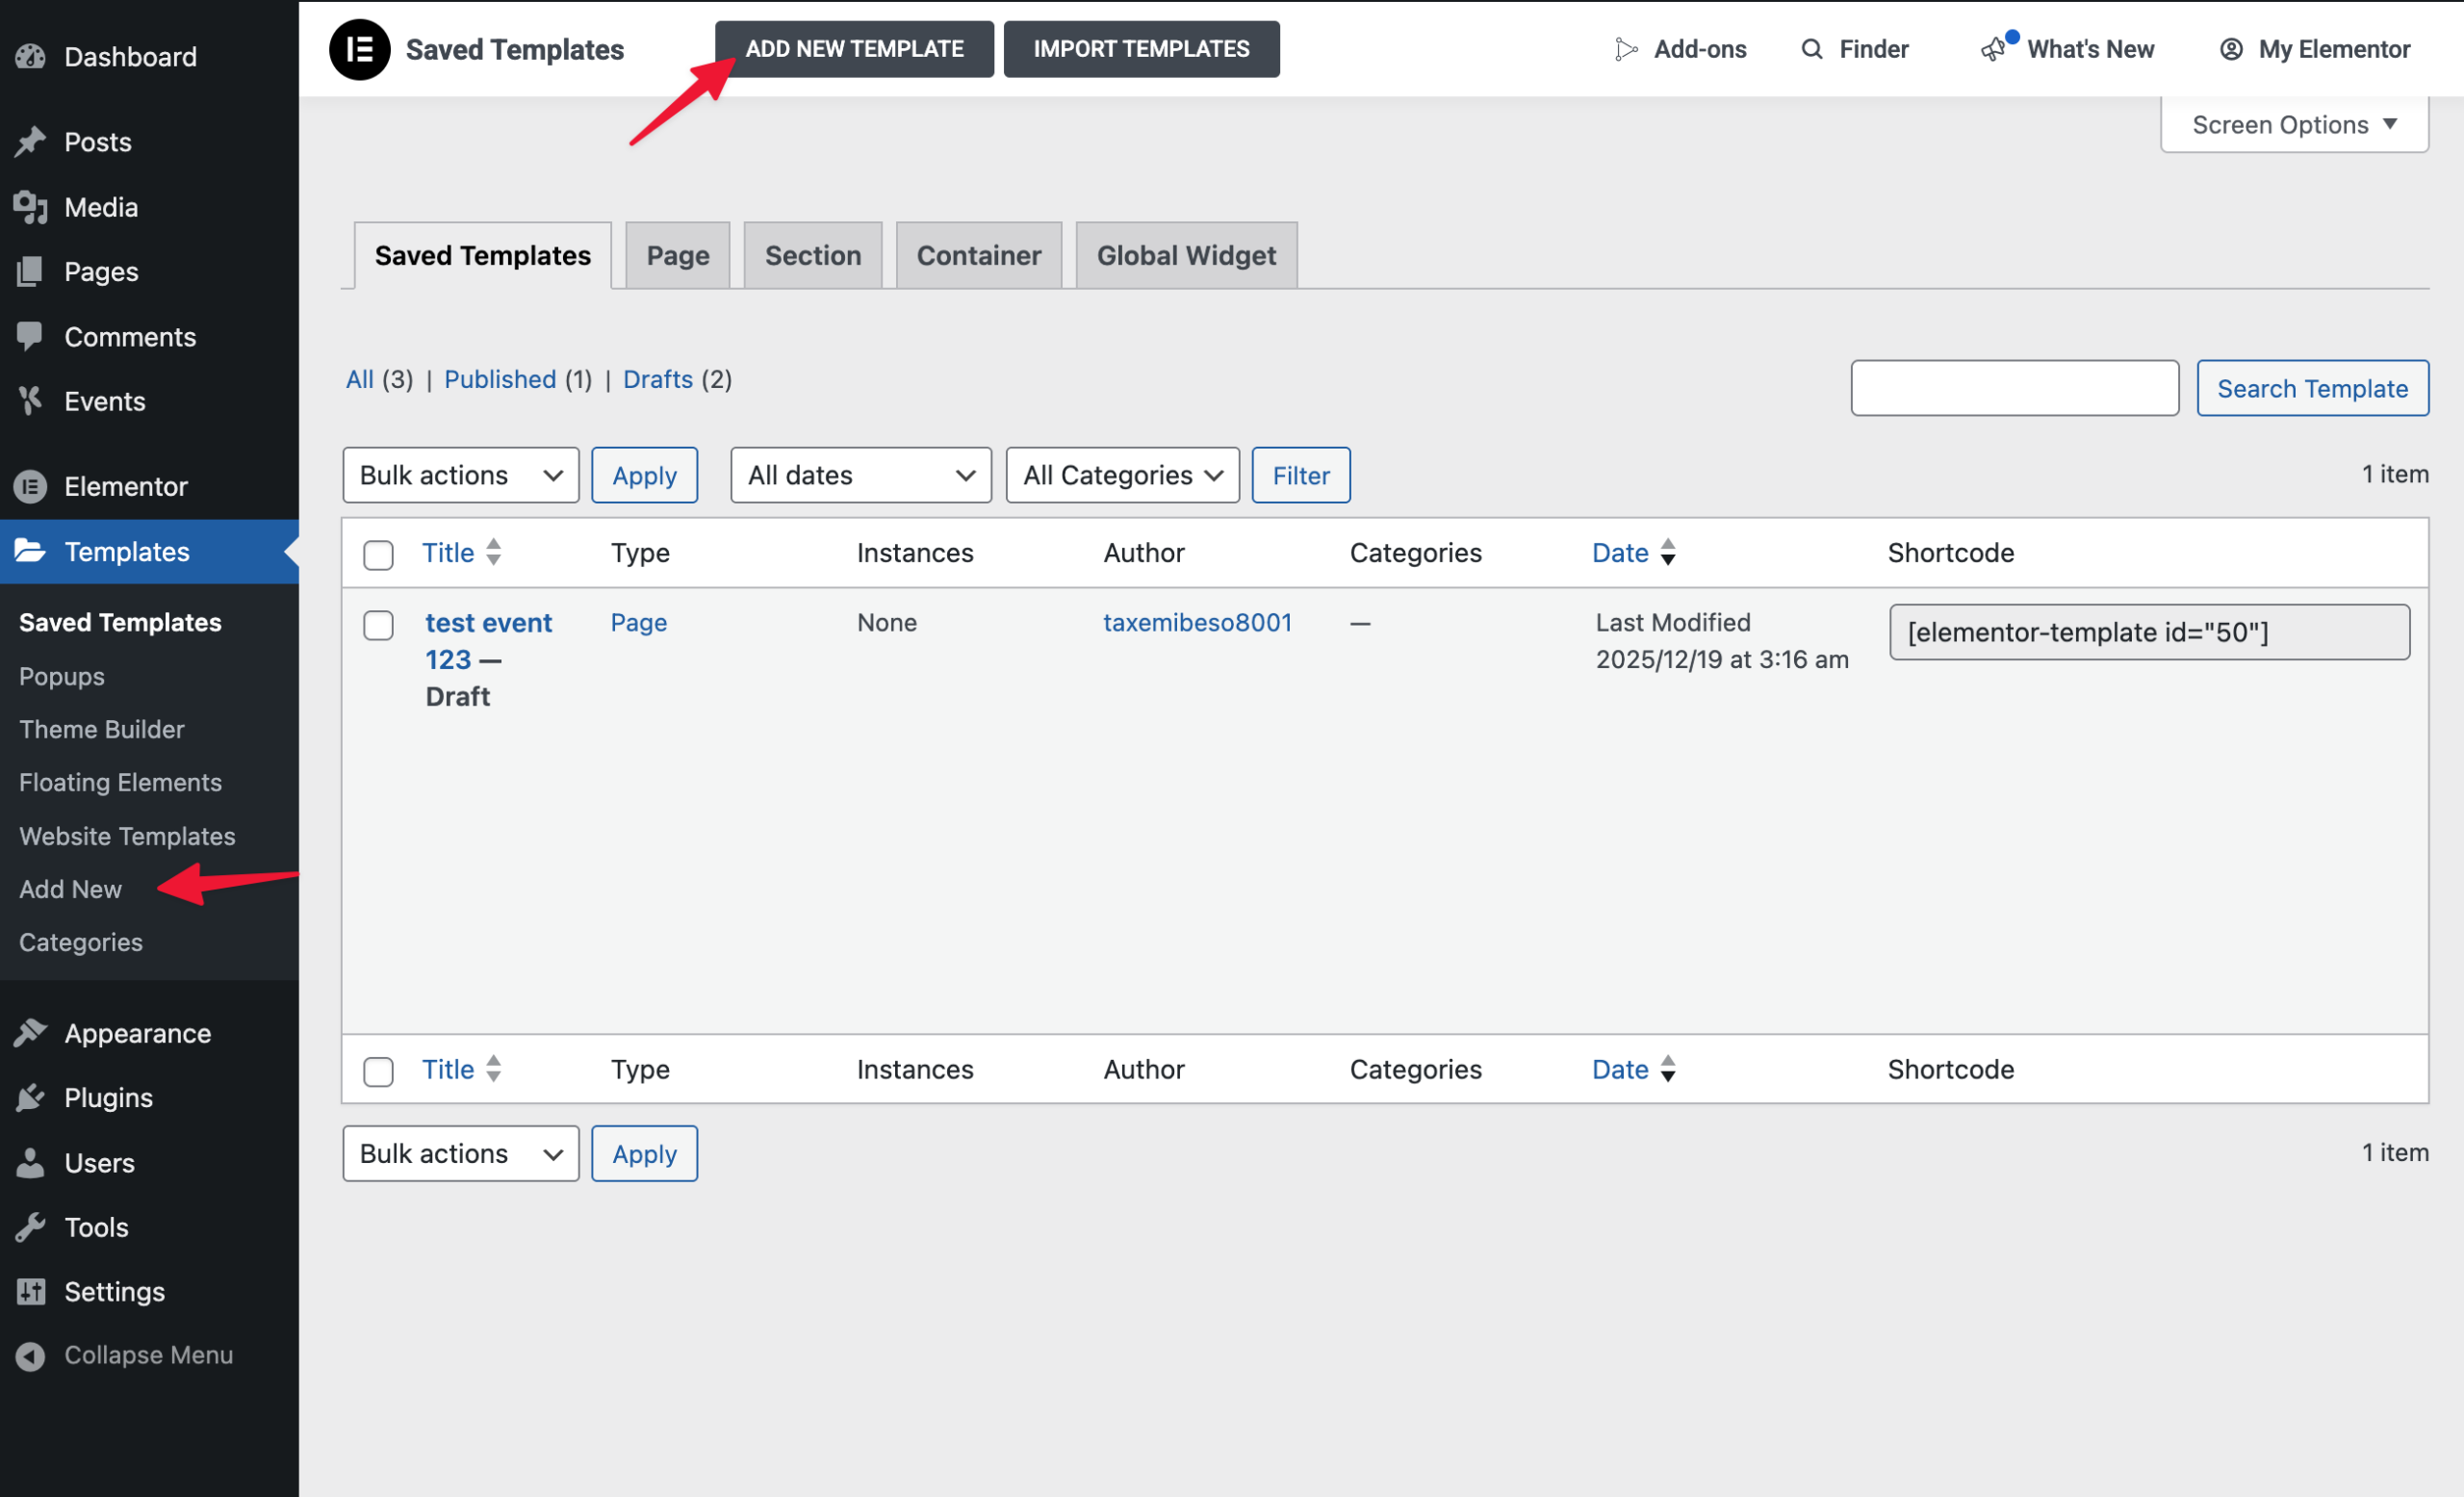
Task: Open the top Bulk actions dropdown
Action: click(x=460, y=475)
